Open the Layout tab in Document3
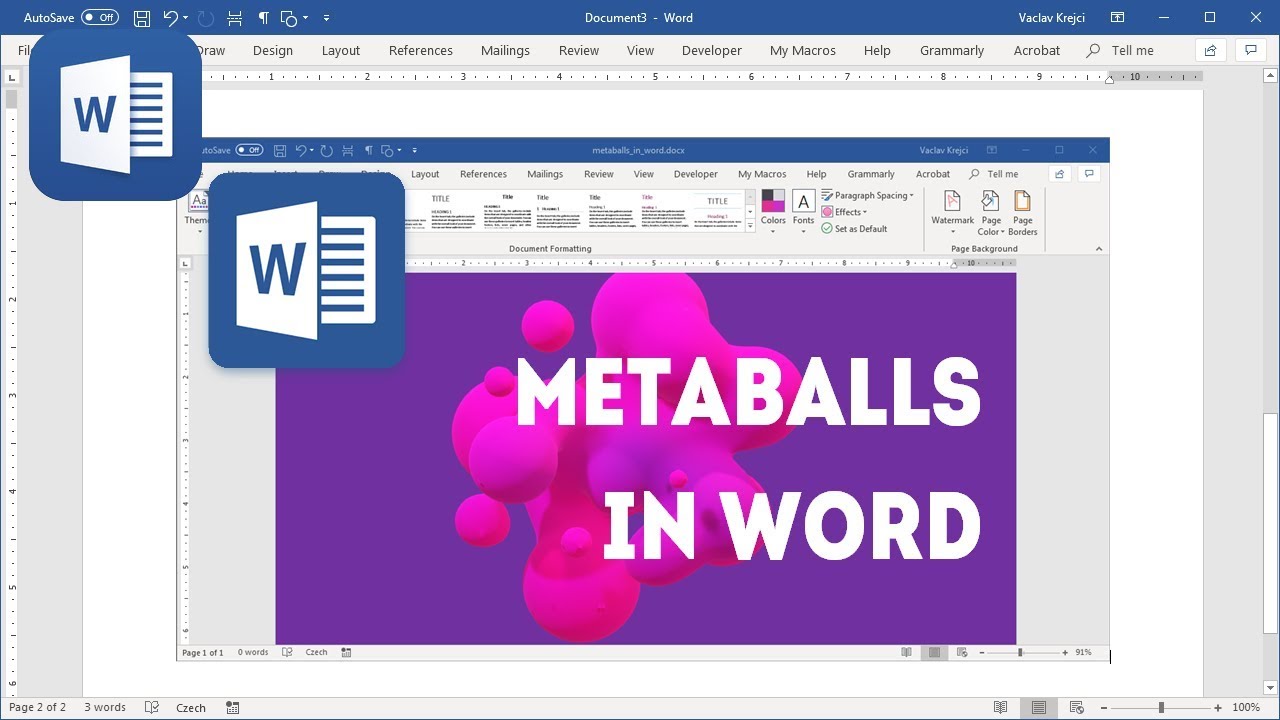 [341, 50]
